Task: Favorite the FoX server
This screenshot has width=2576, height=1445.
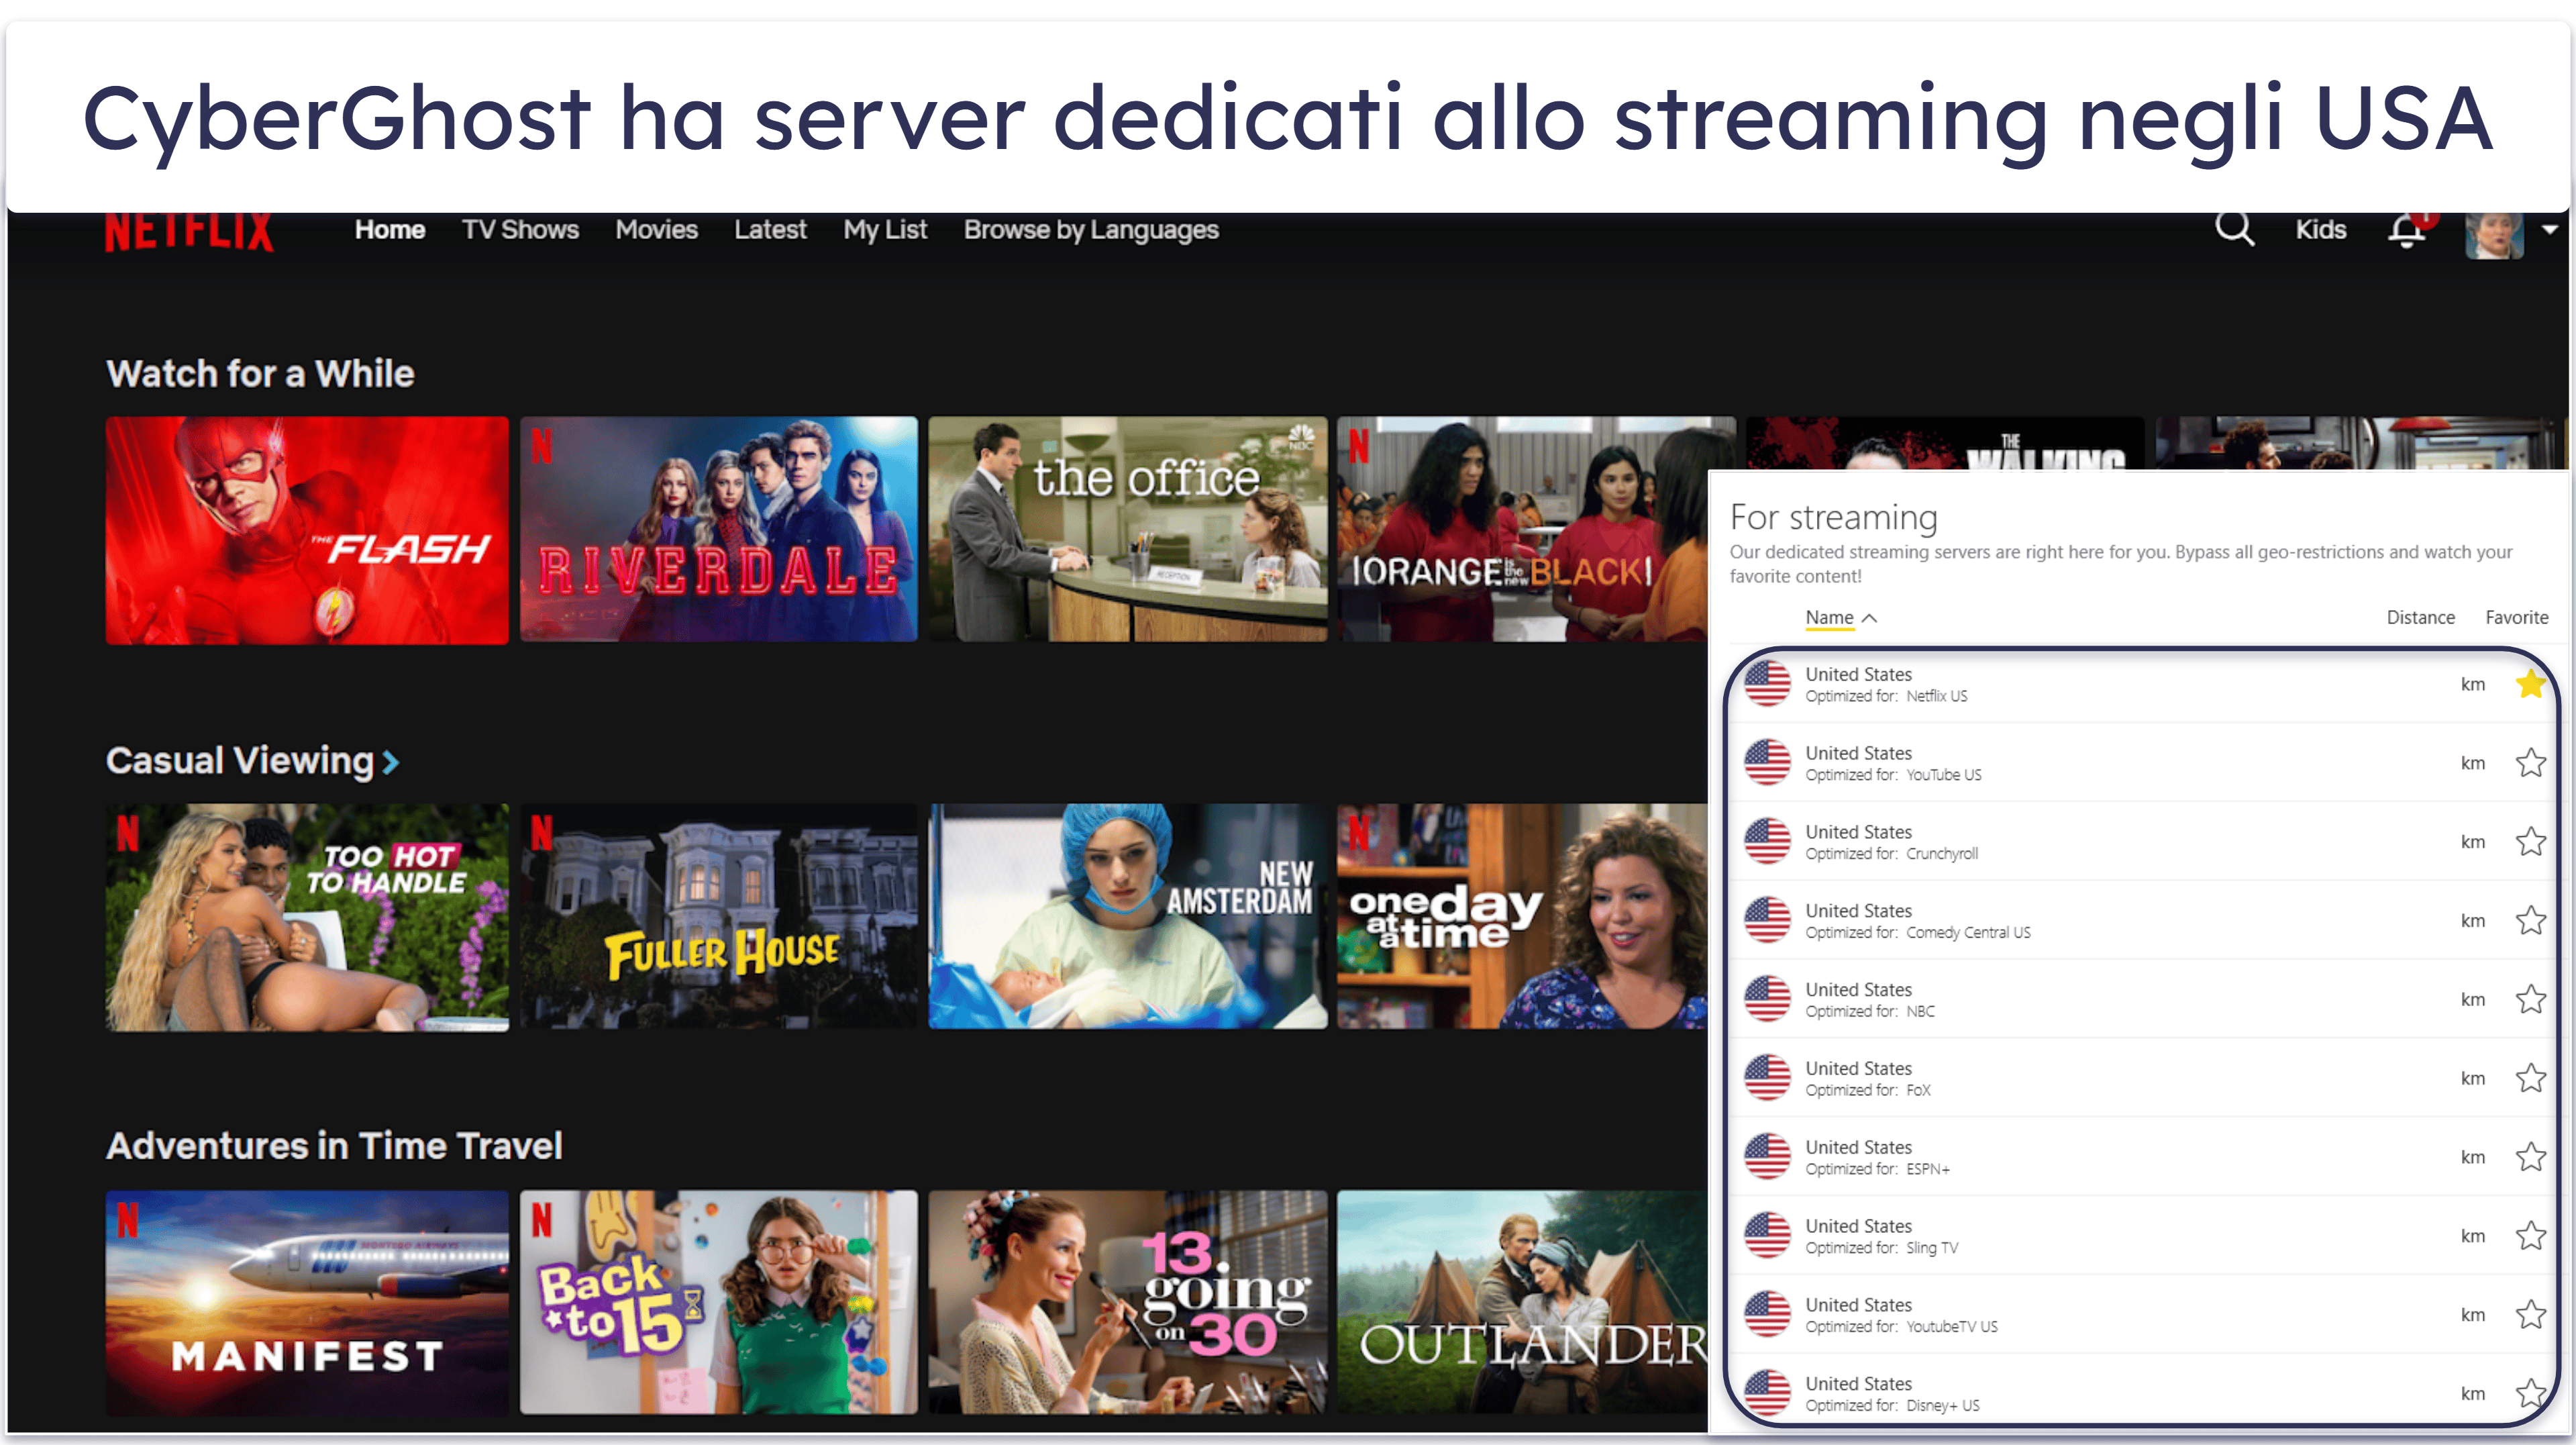Action: (x=2530, y=1078)
